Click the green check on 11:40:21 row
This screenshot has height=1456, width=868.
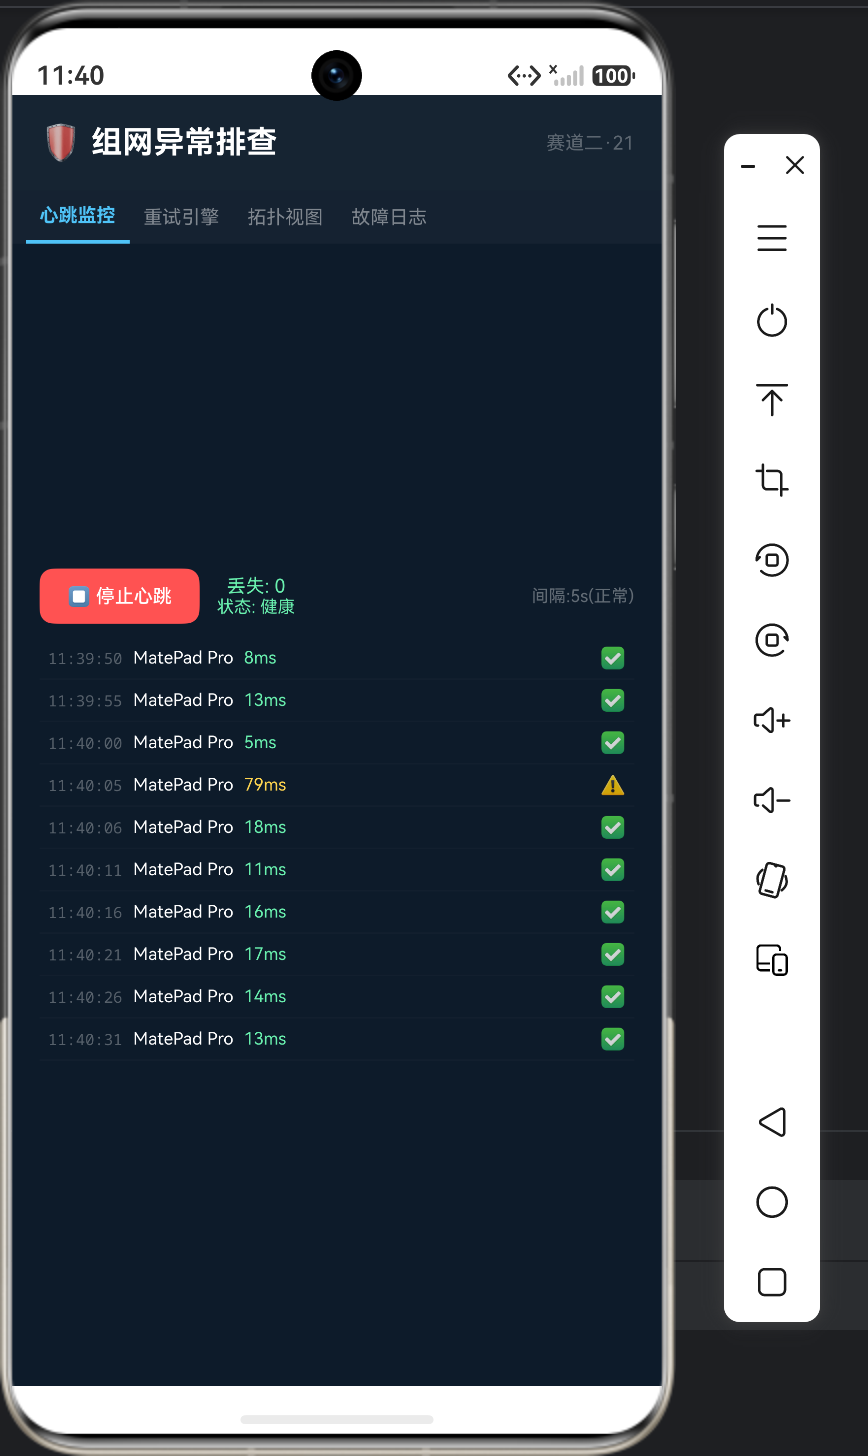(x=613, y=954)
